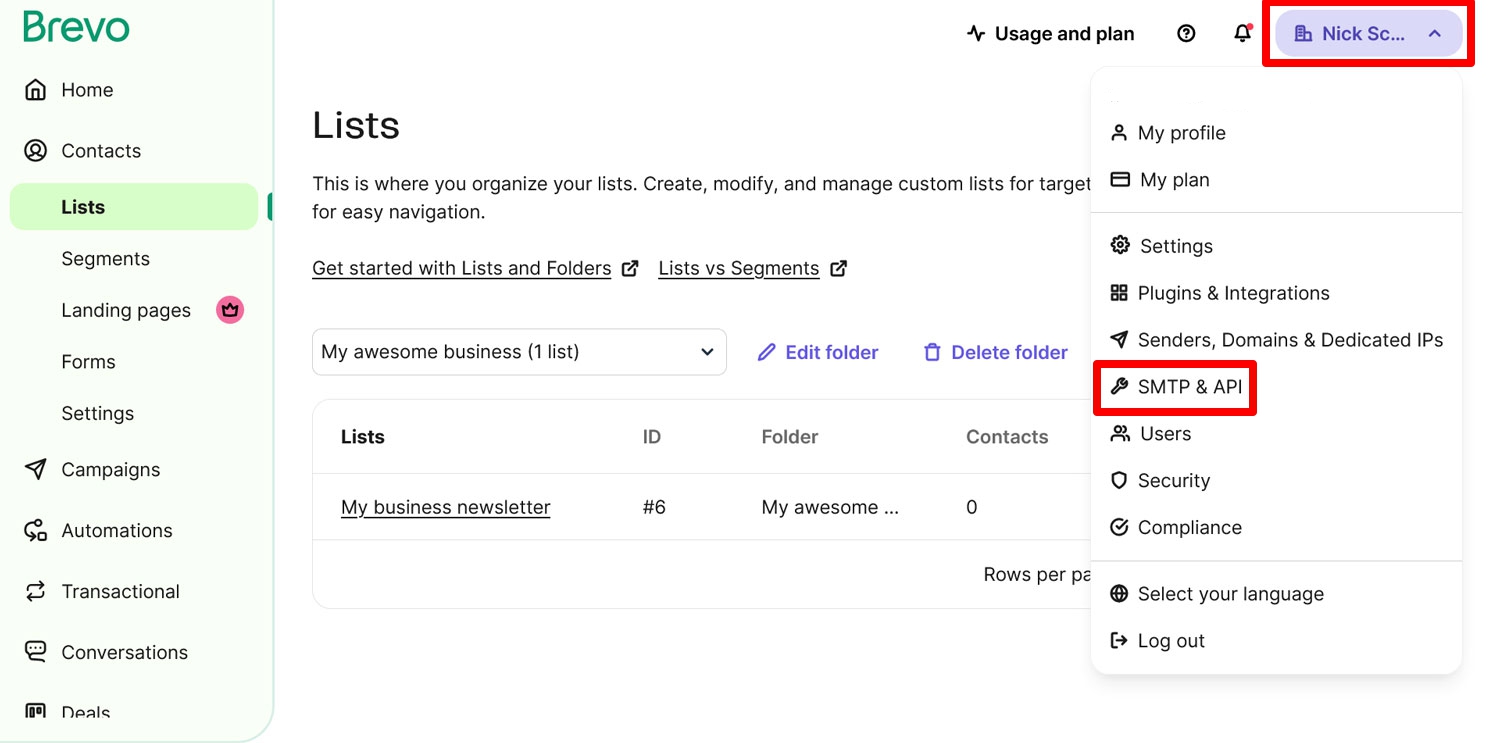Open the Lists vs Segments link
The height and width of the screenshot is (743, 1500).
pos(739,268)
